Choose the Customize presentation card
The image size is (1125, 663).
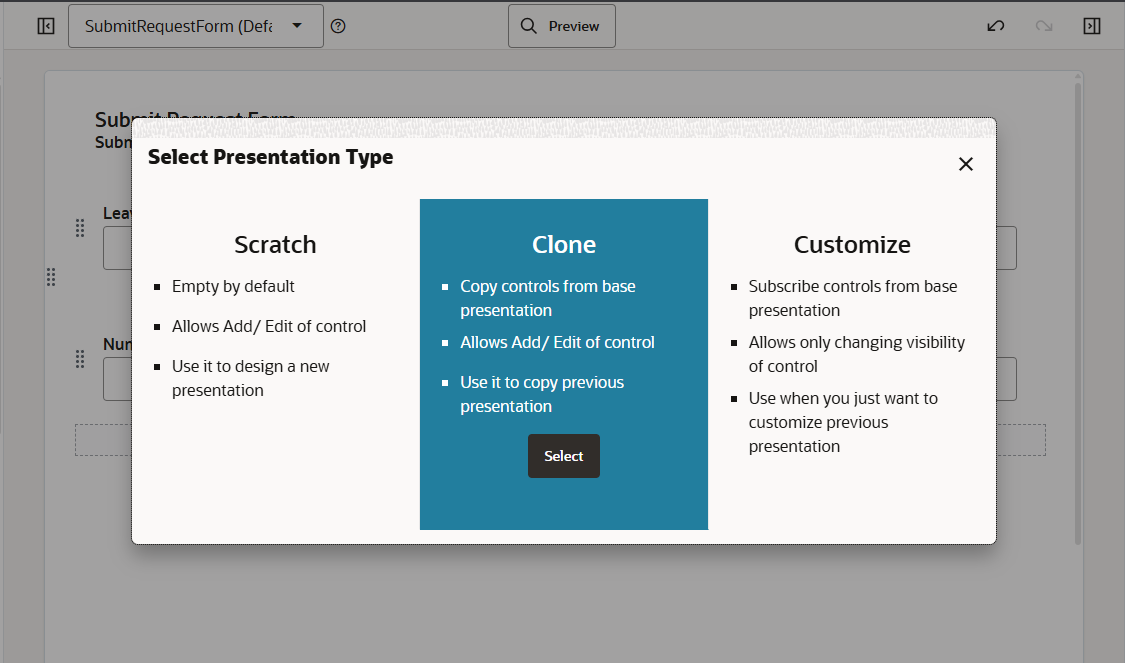(x=852, y=330)
